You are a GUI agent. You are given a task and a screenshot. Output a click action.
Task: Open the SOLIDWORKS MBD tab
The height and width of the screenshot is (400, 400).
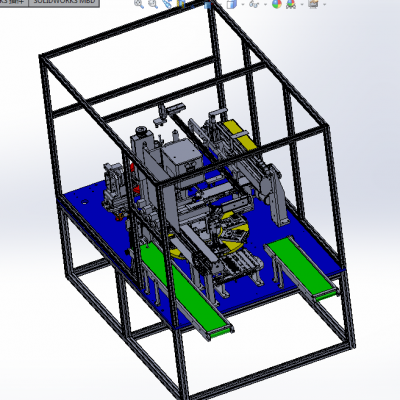pyautogui.click(x=64, y=2)
